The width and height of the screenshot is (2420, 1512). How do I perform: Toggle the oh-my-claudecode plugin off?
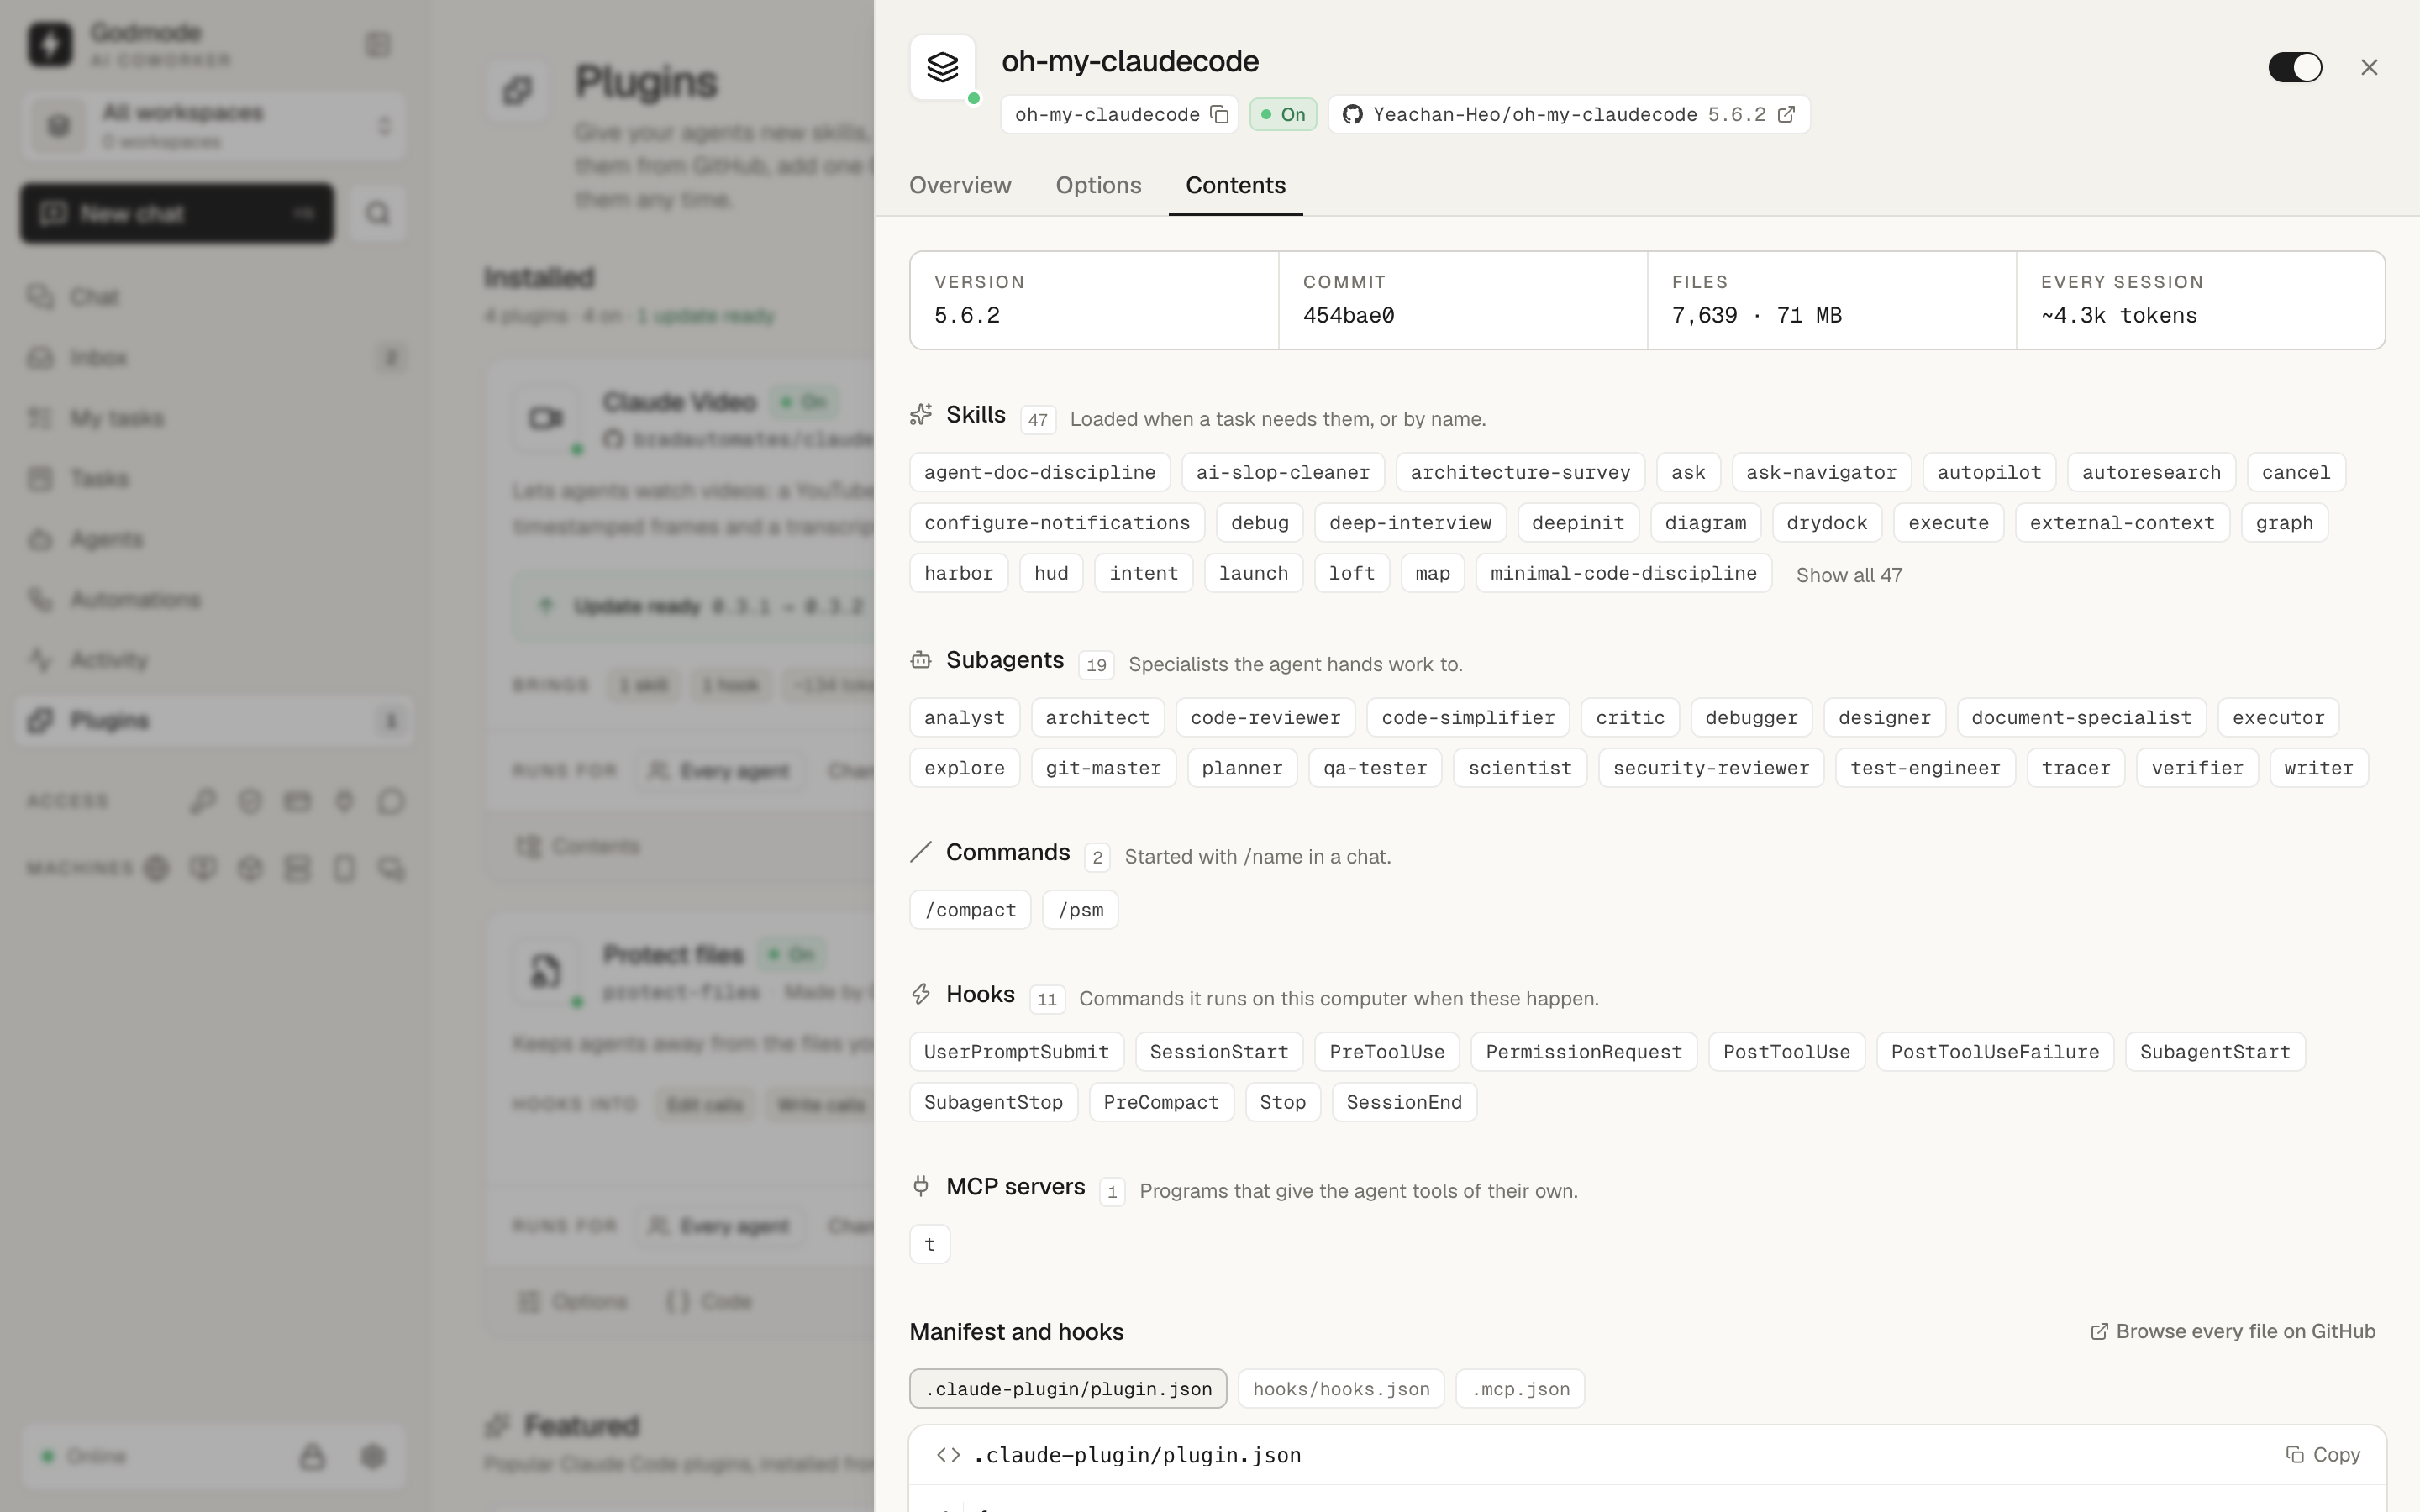(x=2295, y=67)
